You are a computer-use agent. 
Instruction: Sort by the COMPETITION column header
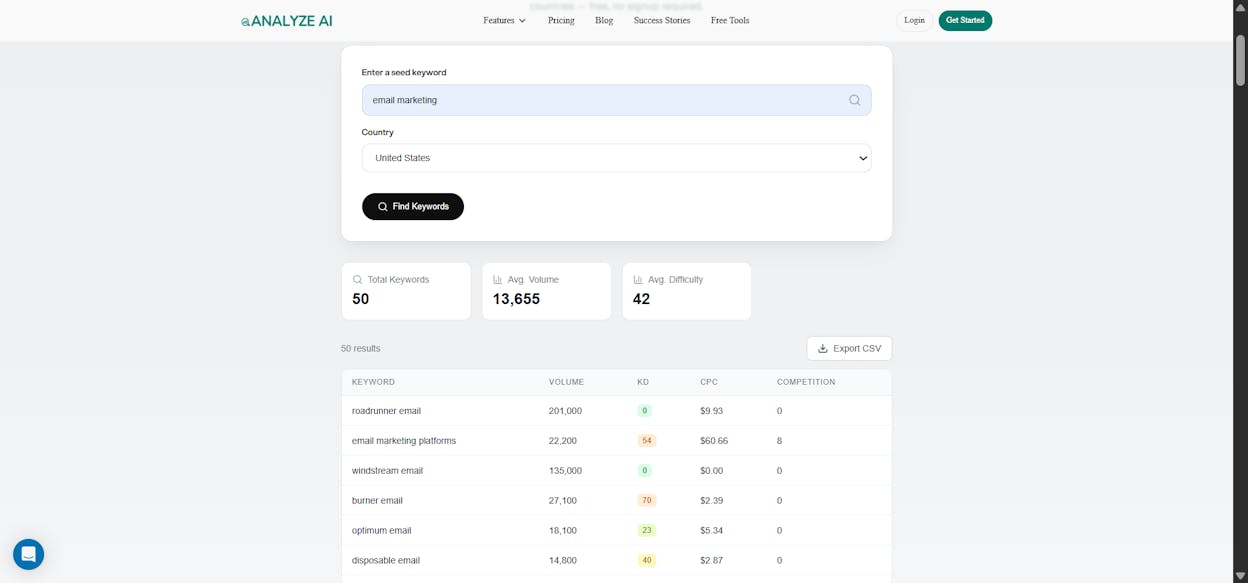point(806,382)
